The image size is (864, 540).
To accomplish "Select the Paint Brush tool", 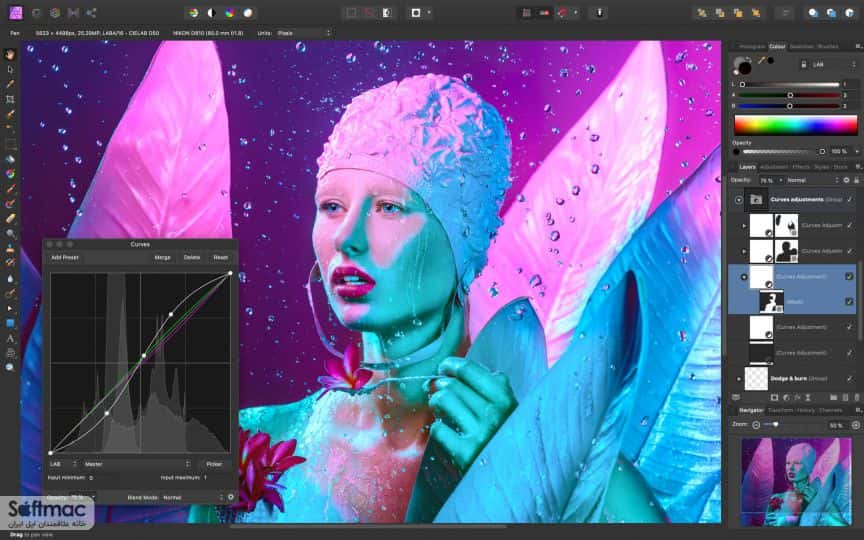I will (x=10, y=189).
